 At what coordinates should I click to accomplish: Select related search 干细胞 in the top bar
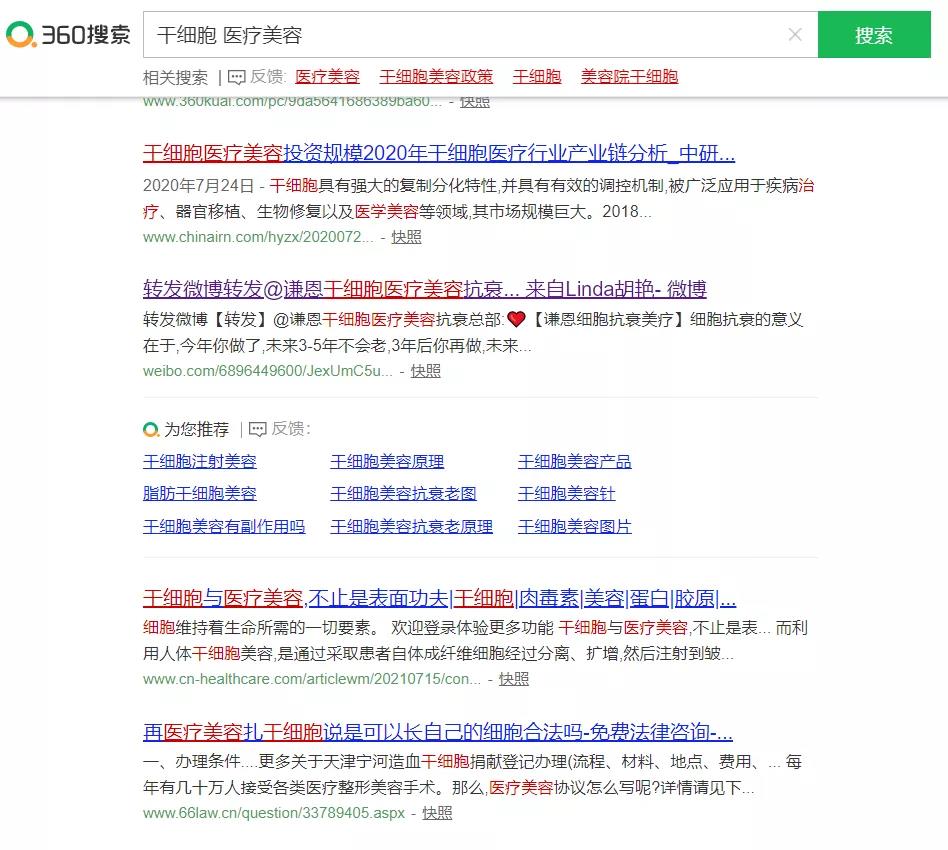pyautogui.click(x=537, y=77)
